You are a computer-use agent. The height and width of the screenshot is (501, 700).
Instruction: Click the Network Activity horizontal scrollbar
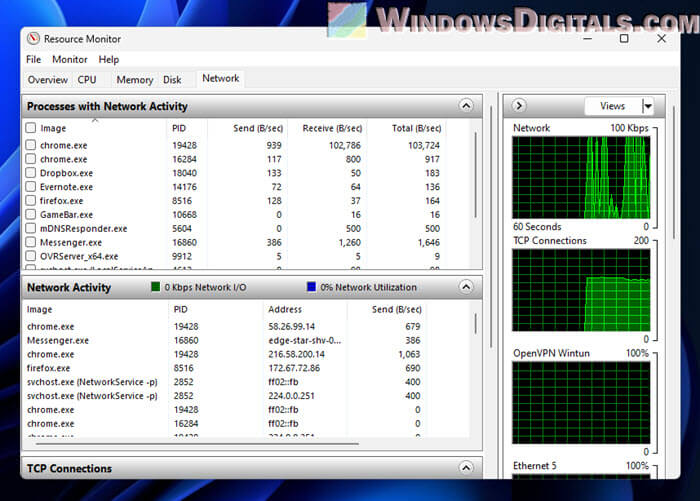[x=197, y=444]
